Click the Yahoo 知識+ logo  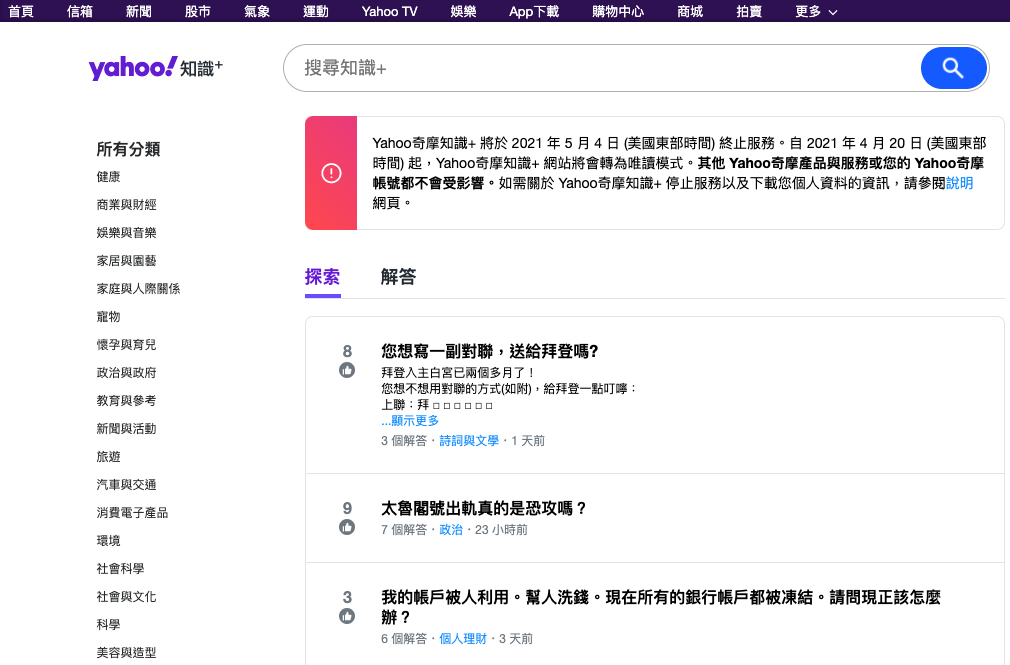(x=155, y=68)
